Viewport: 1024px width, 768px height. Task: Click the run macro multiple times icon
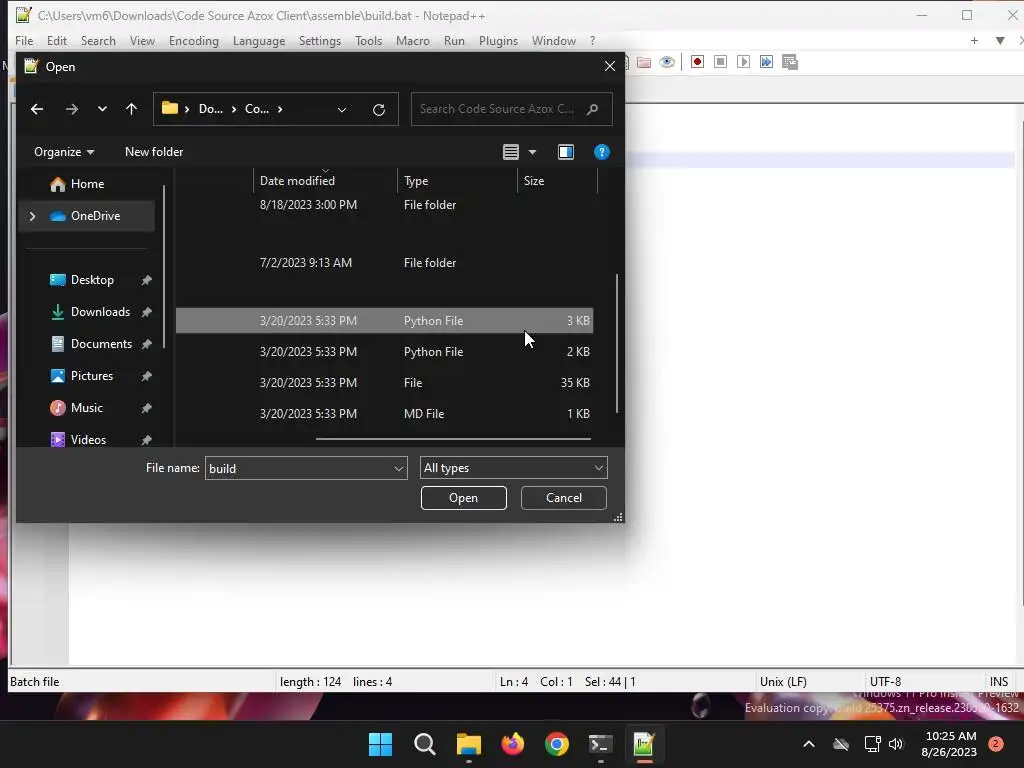coord(766,62)
